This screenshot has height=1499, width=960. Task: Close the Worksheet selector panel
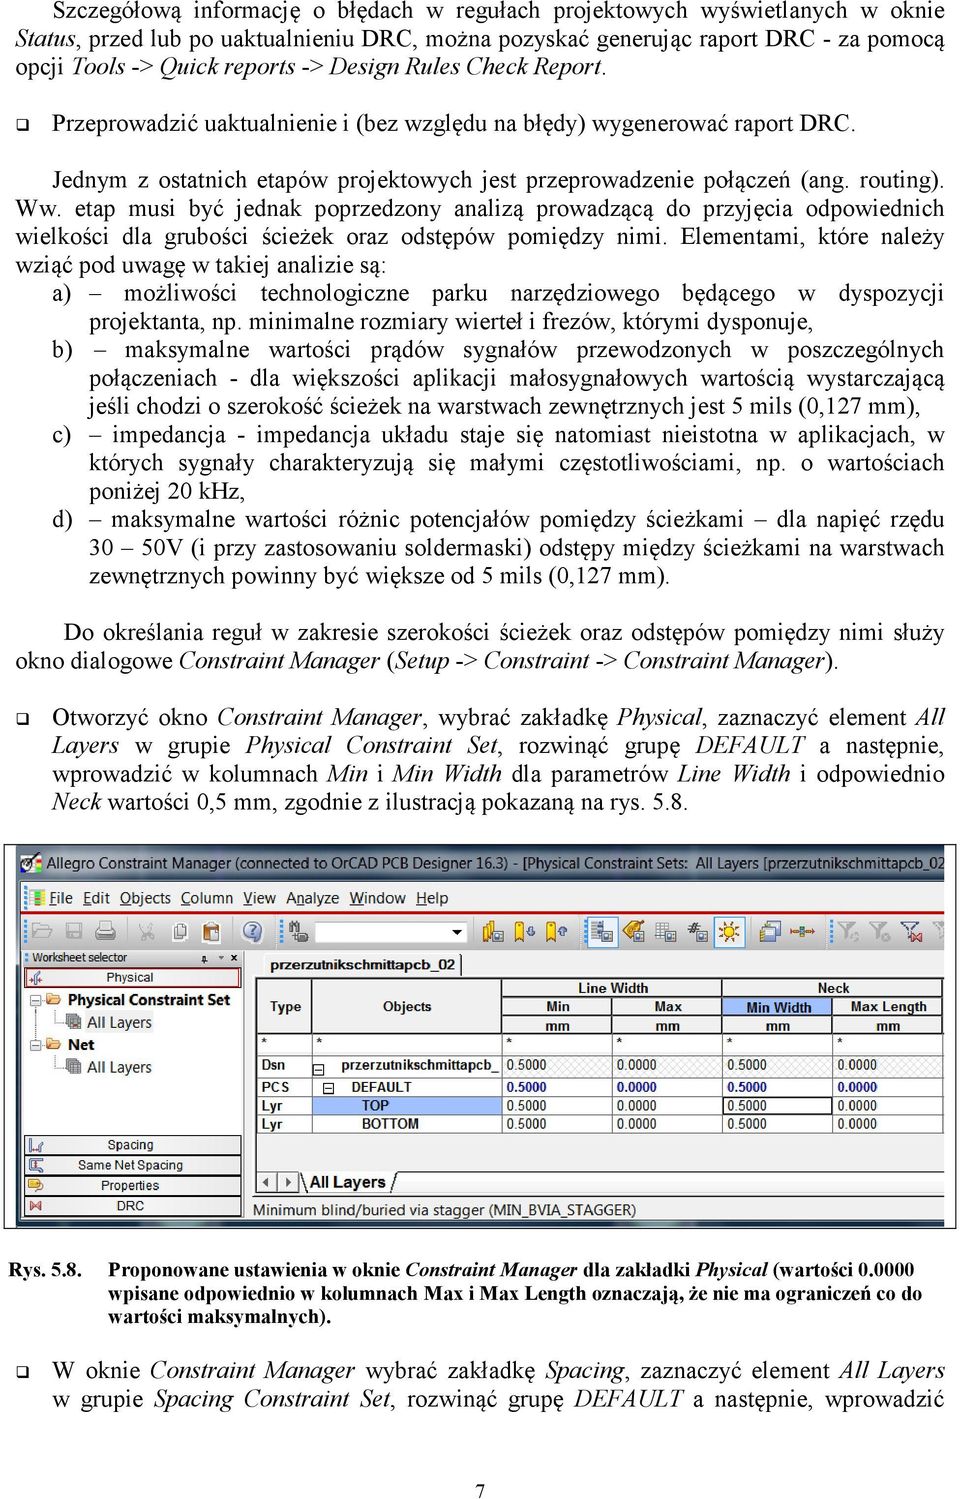click(234, 957)
